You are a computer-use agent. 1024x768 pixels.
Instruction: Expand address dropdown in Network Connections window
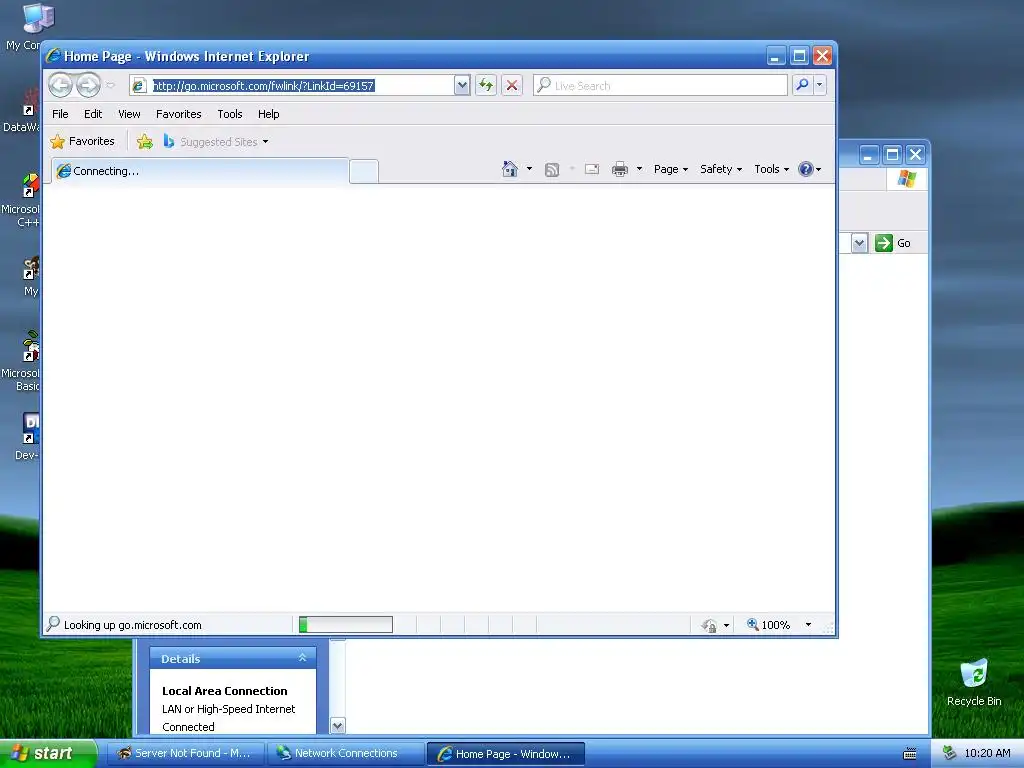click(859, 243)
